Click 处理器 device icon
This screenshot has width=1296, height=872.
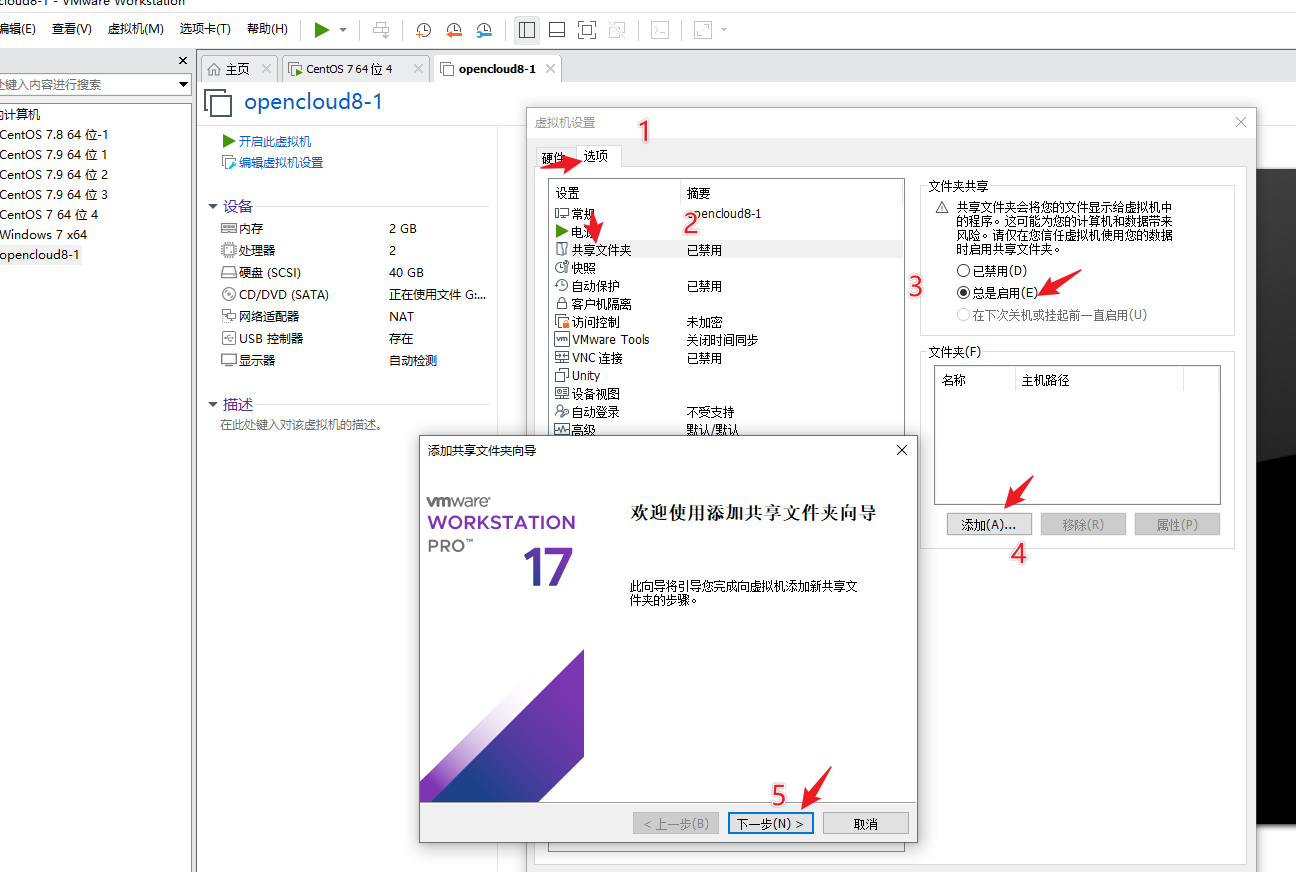[228, 251]
